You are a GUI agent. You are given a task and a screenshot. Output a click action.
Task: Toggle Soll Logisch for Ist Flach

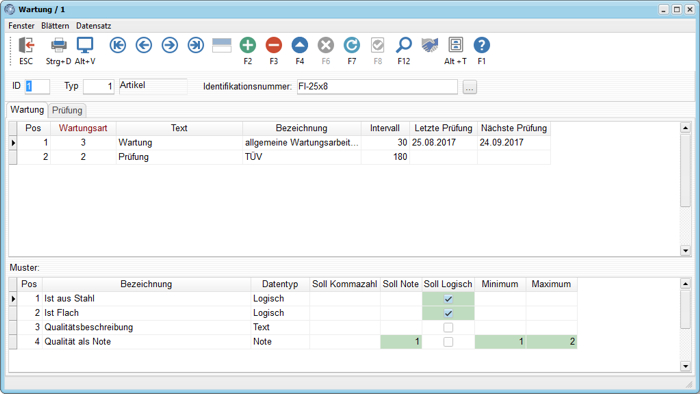pyautogui.click(x=448, y=313)
